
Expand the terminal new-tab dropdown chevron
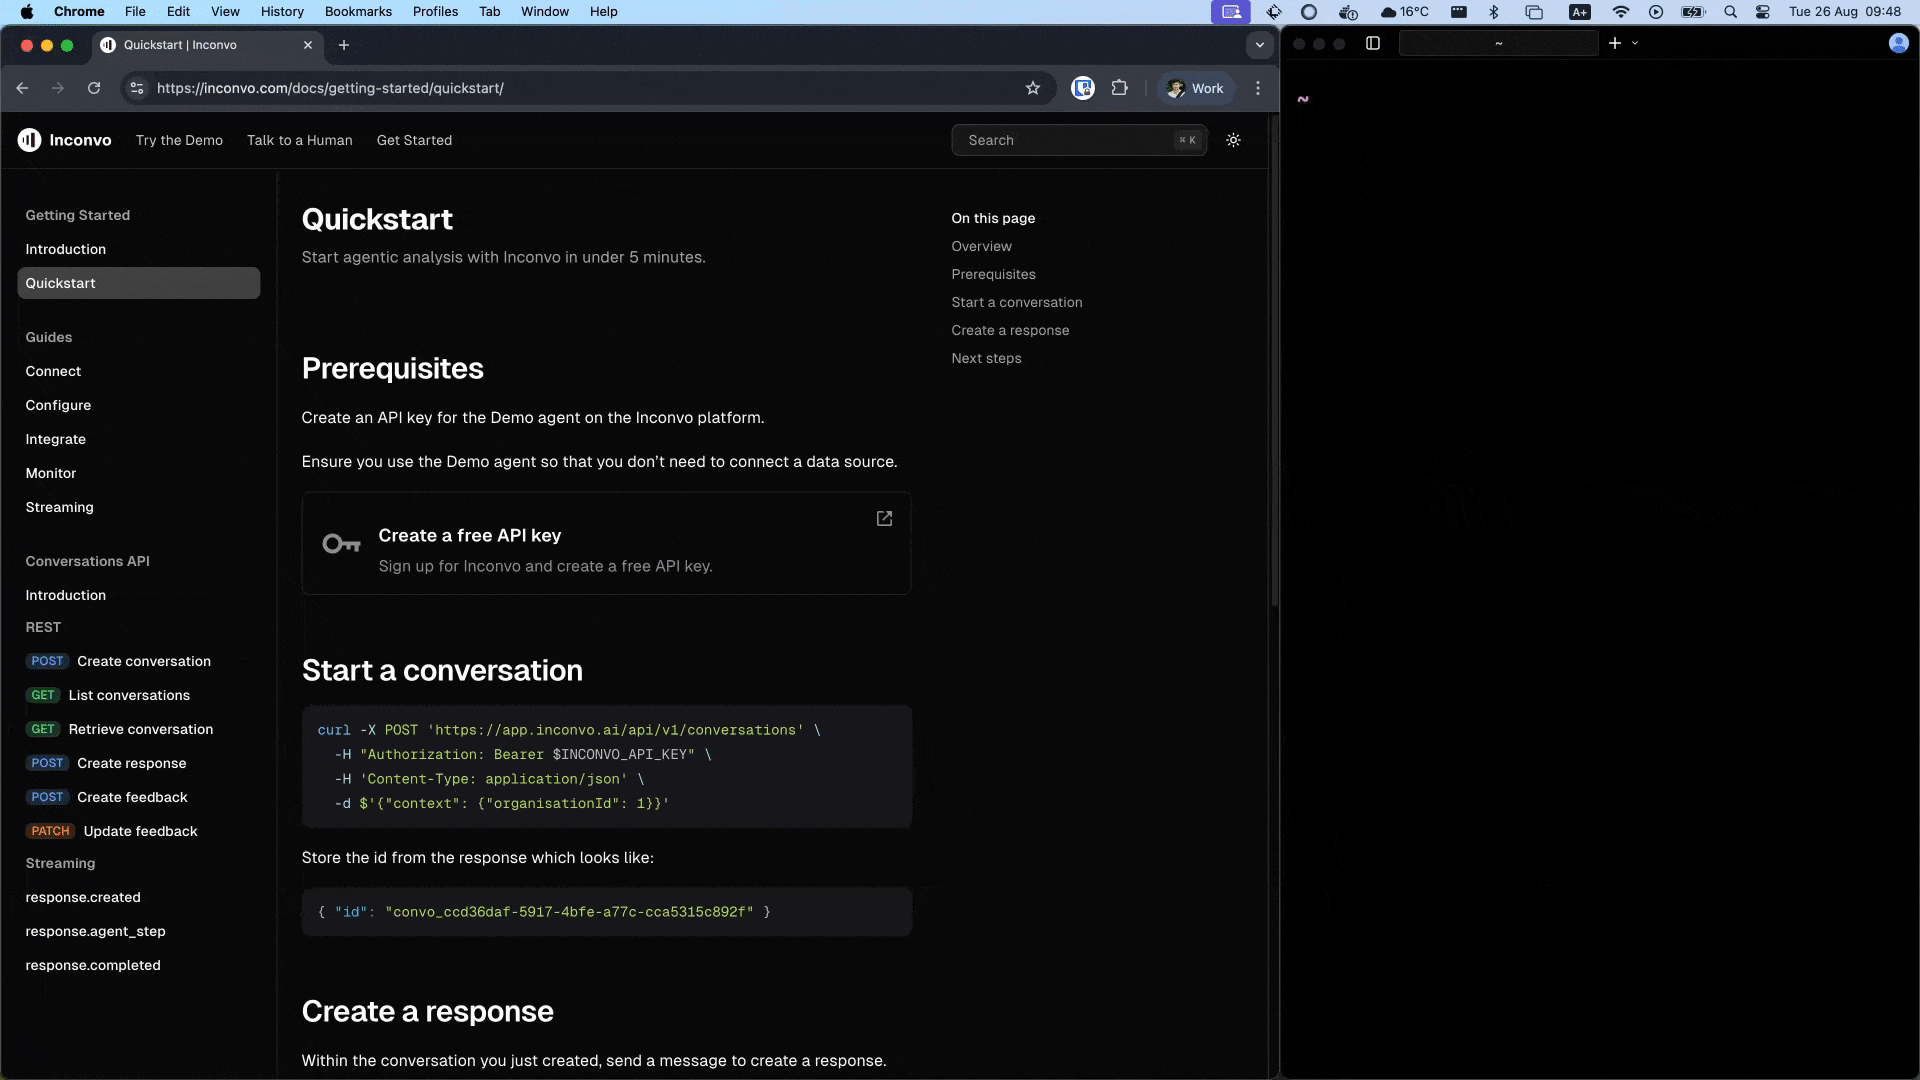[1635, 43]
